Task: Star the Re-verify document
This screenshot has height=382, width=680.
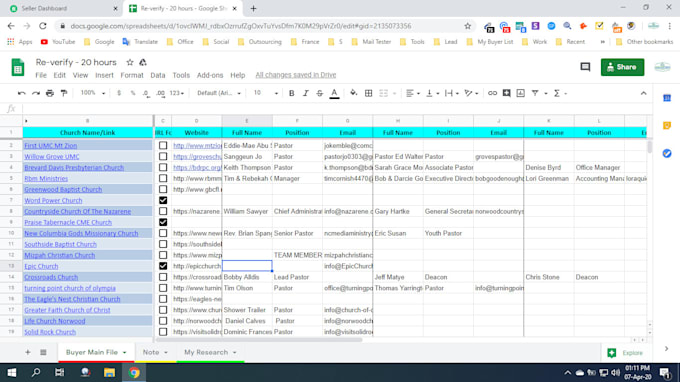Action: 130,62
